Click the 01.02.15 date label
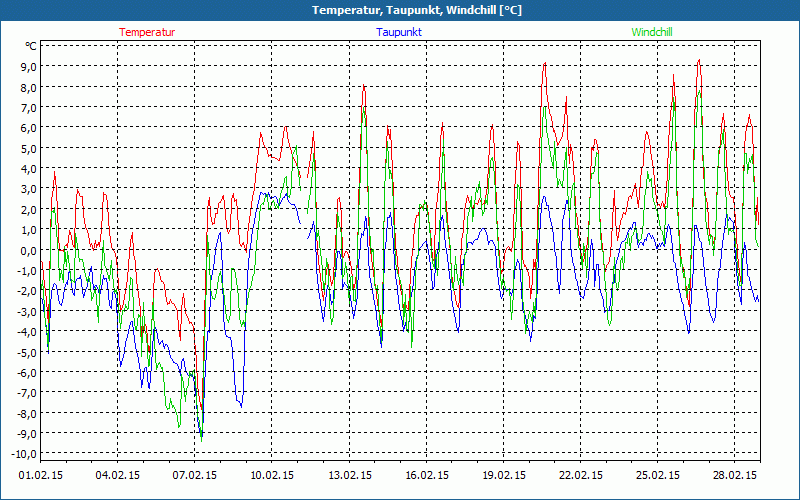Viewport: 800px width, 500px height. (x=41, y=475)
